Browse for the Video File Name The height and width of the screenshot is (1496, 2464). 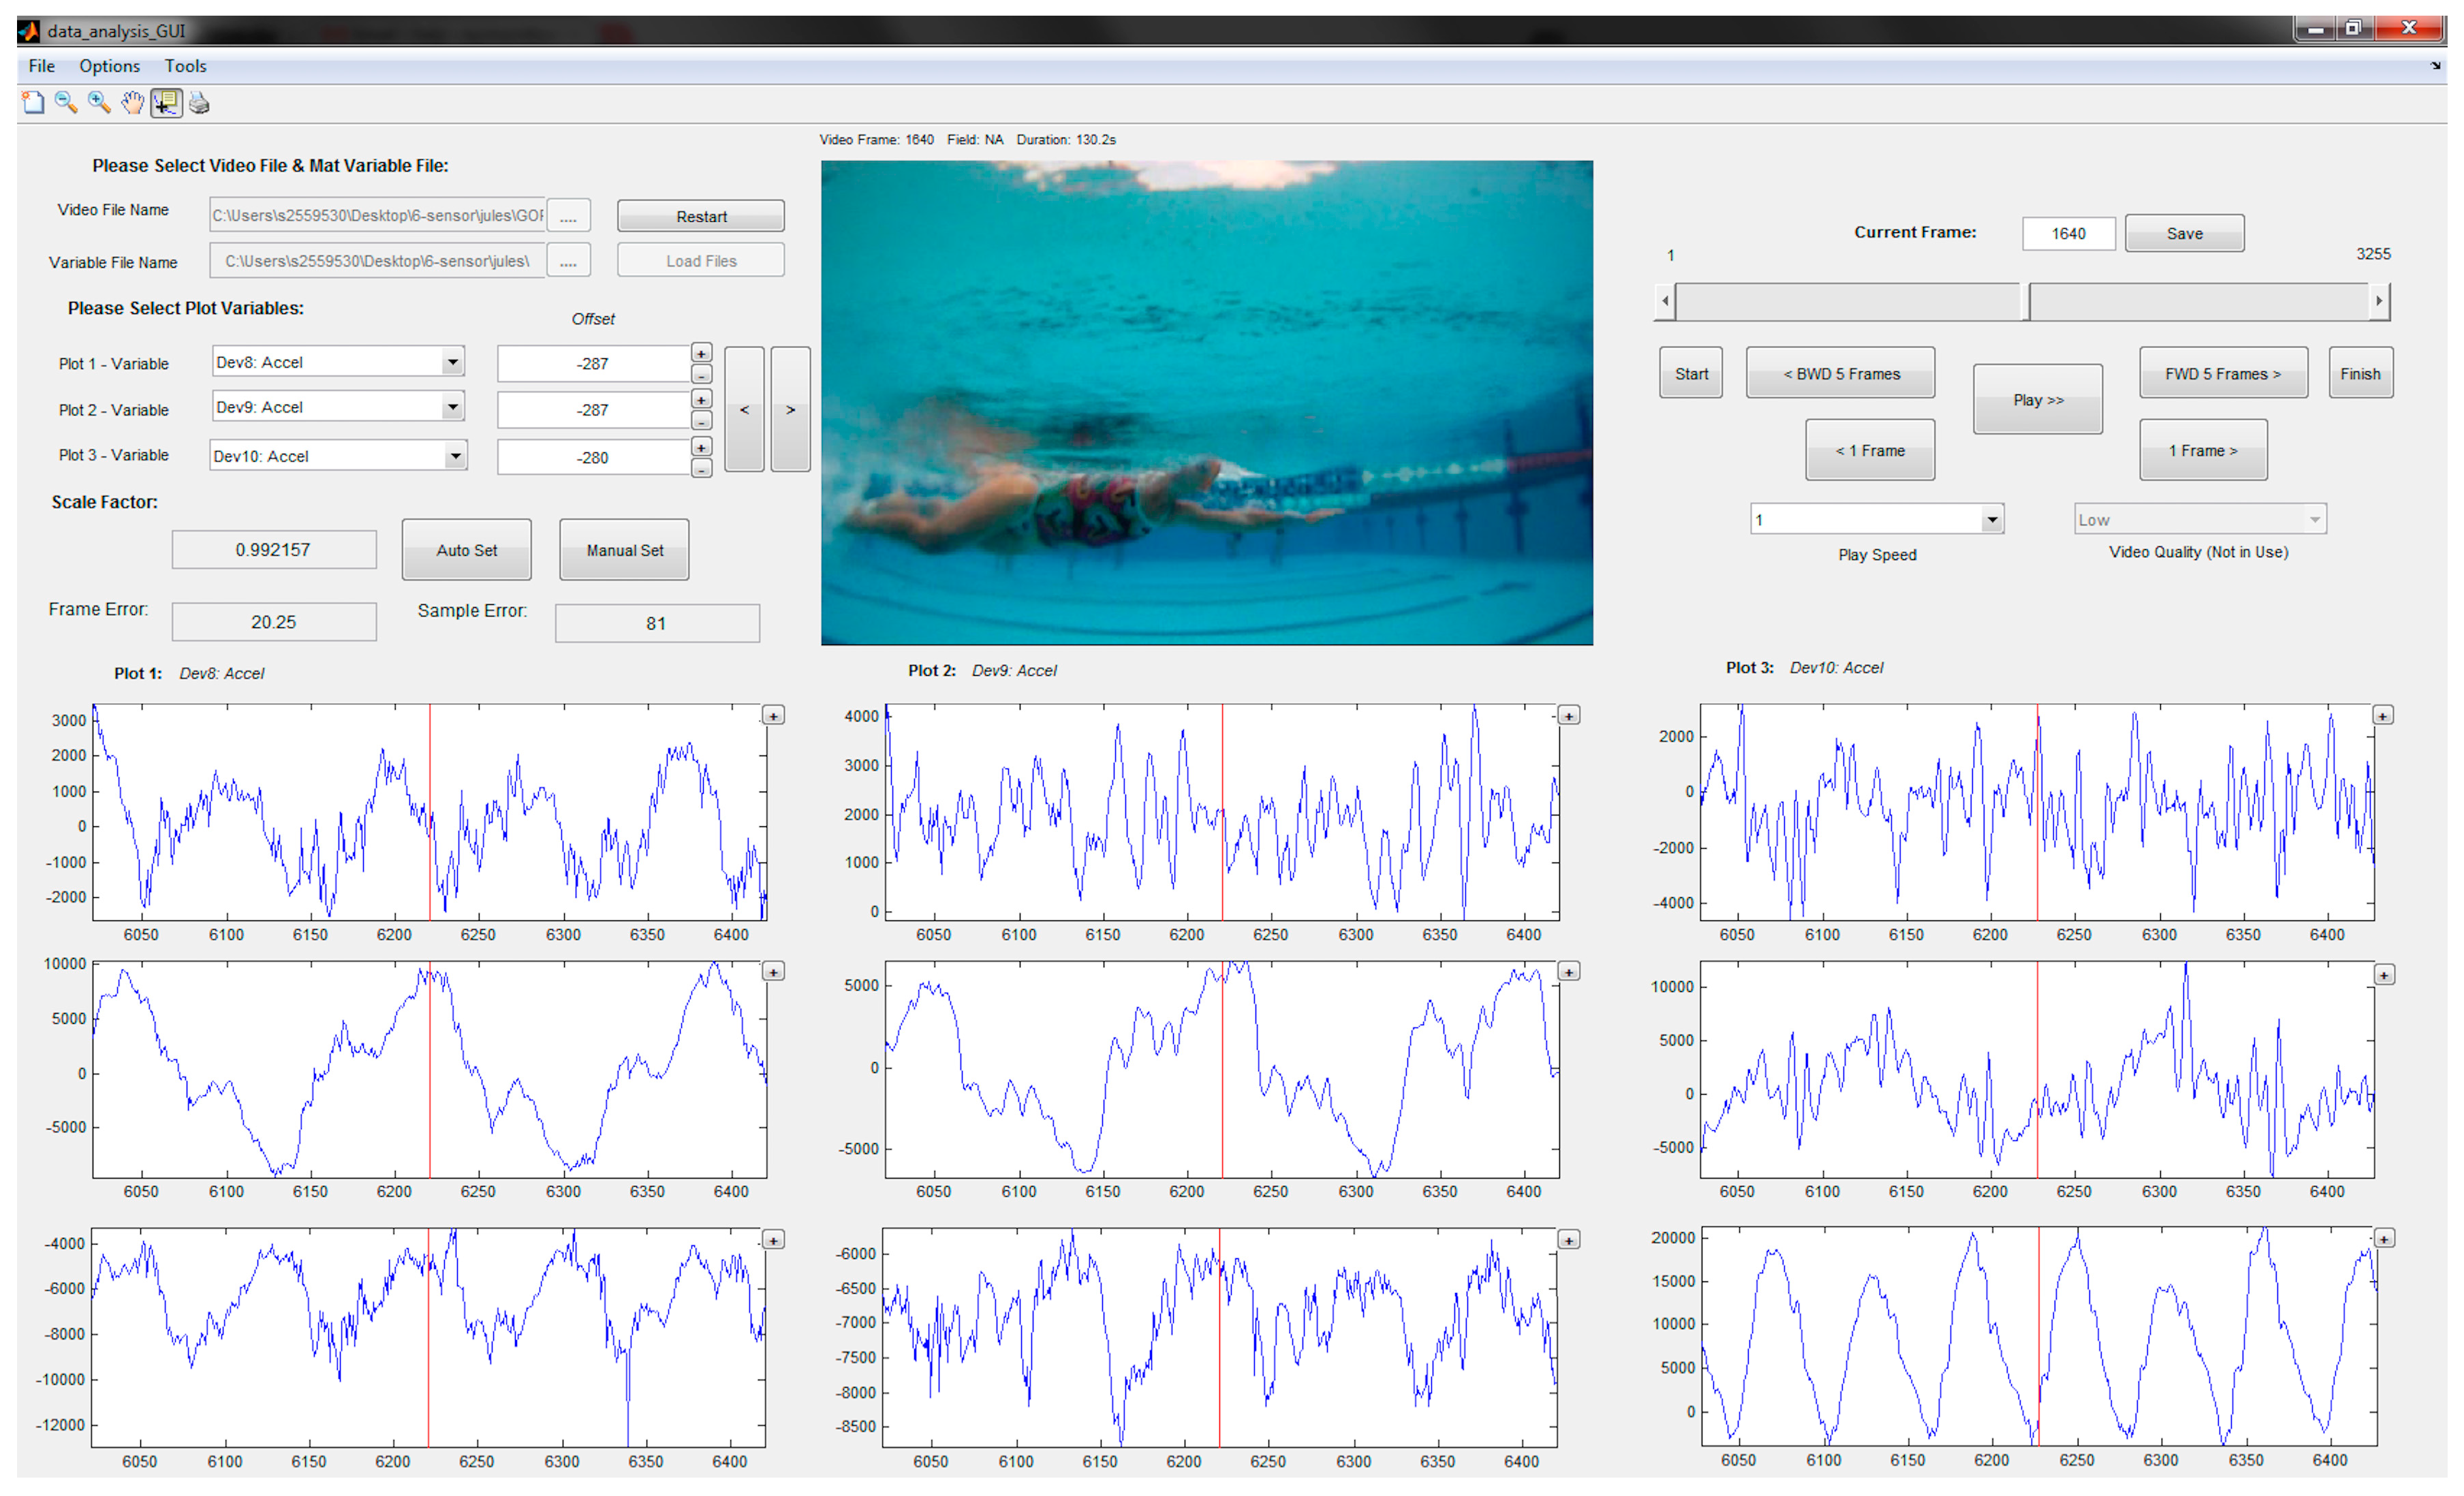point(568,216)
